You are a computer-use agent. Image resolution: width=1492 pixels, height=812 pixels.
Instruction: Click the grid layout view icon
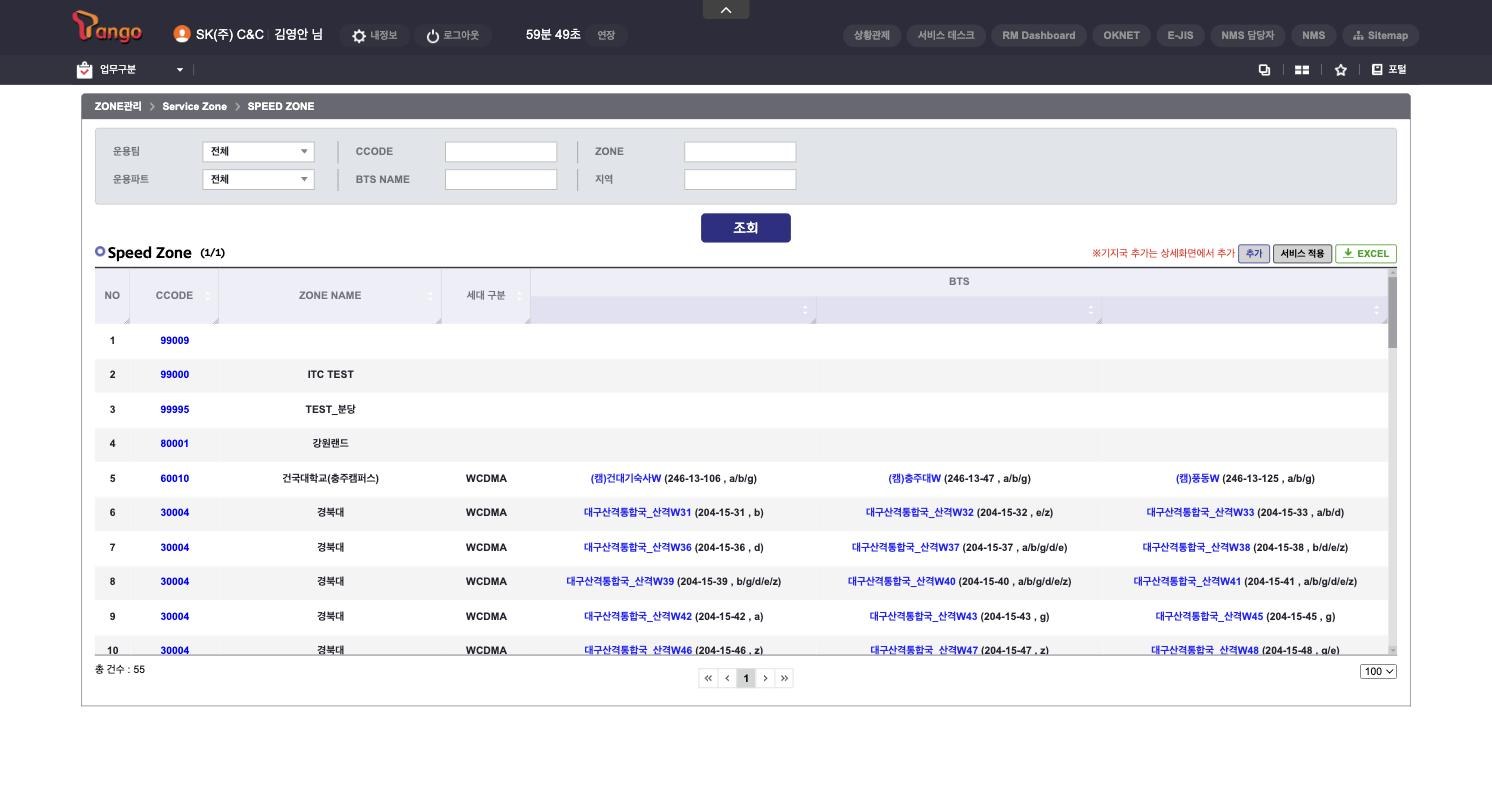click(1302, 70)
